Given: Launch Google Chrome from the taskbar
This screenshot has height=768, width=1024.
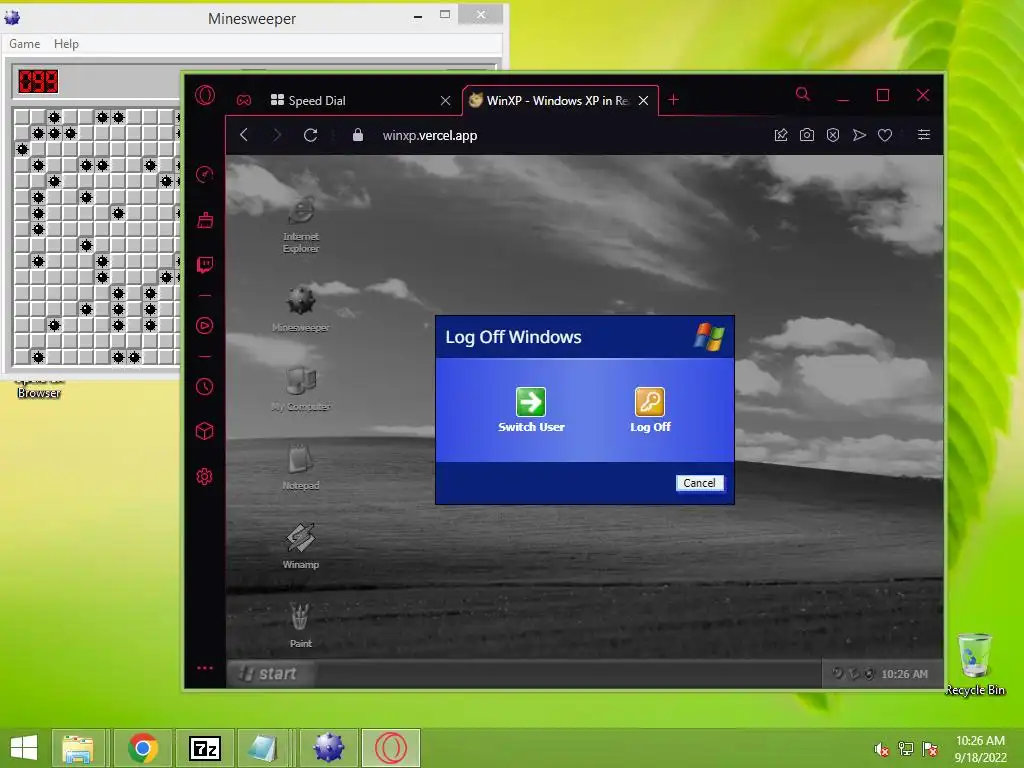Looking at the screenshot, I should click(x=143, y=748).
